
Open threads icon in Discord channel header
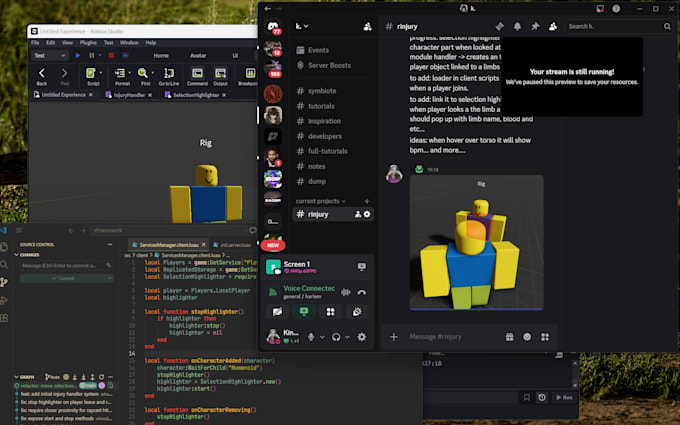tap(500, 26)
